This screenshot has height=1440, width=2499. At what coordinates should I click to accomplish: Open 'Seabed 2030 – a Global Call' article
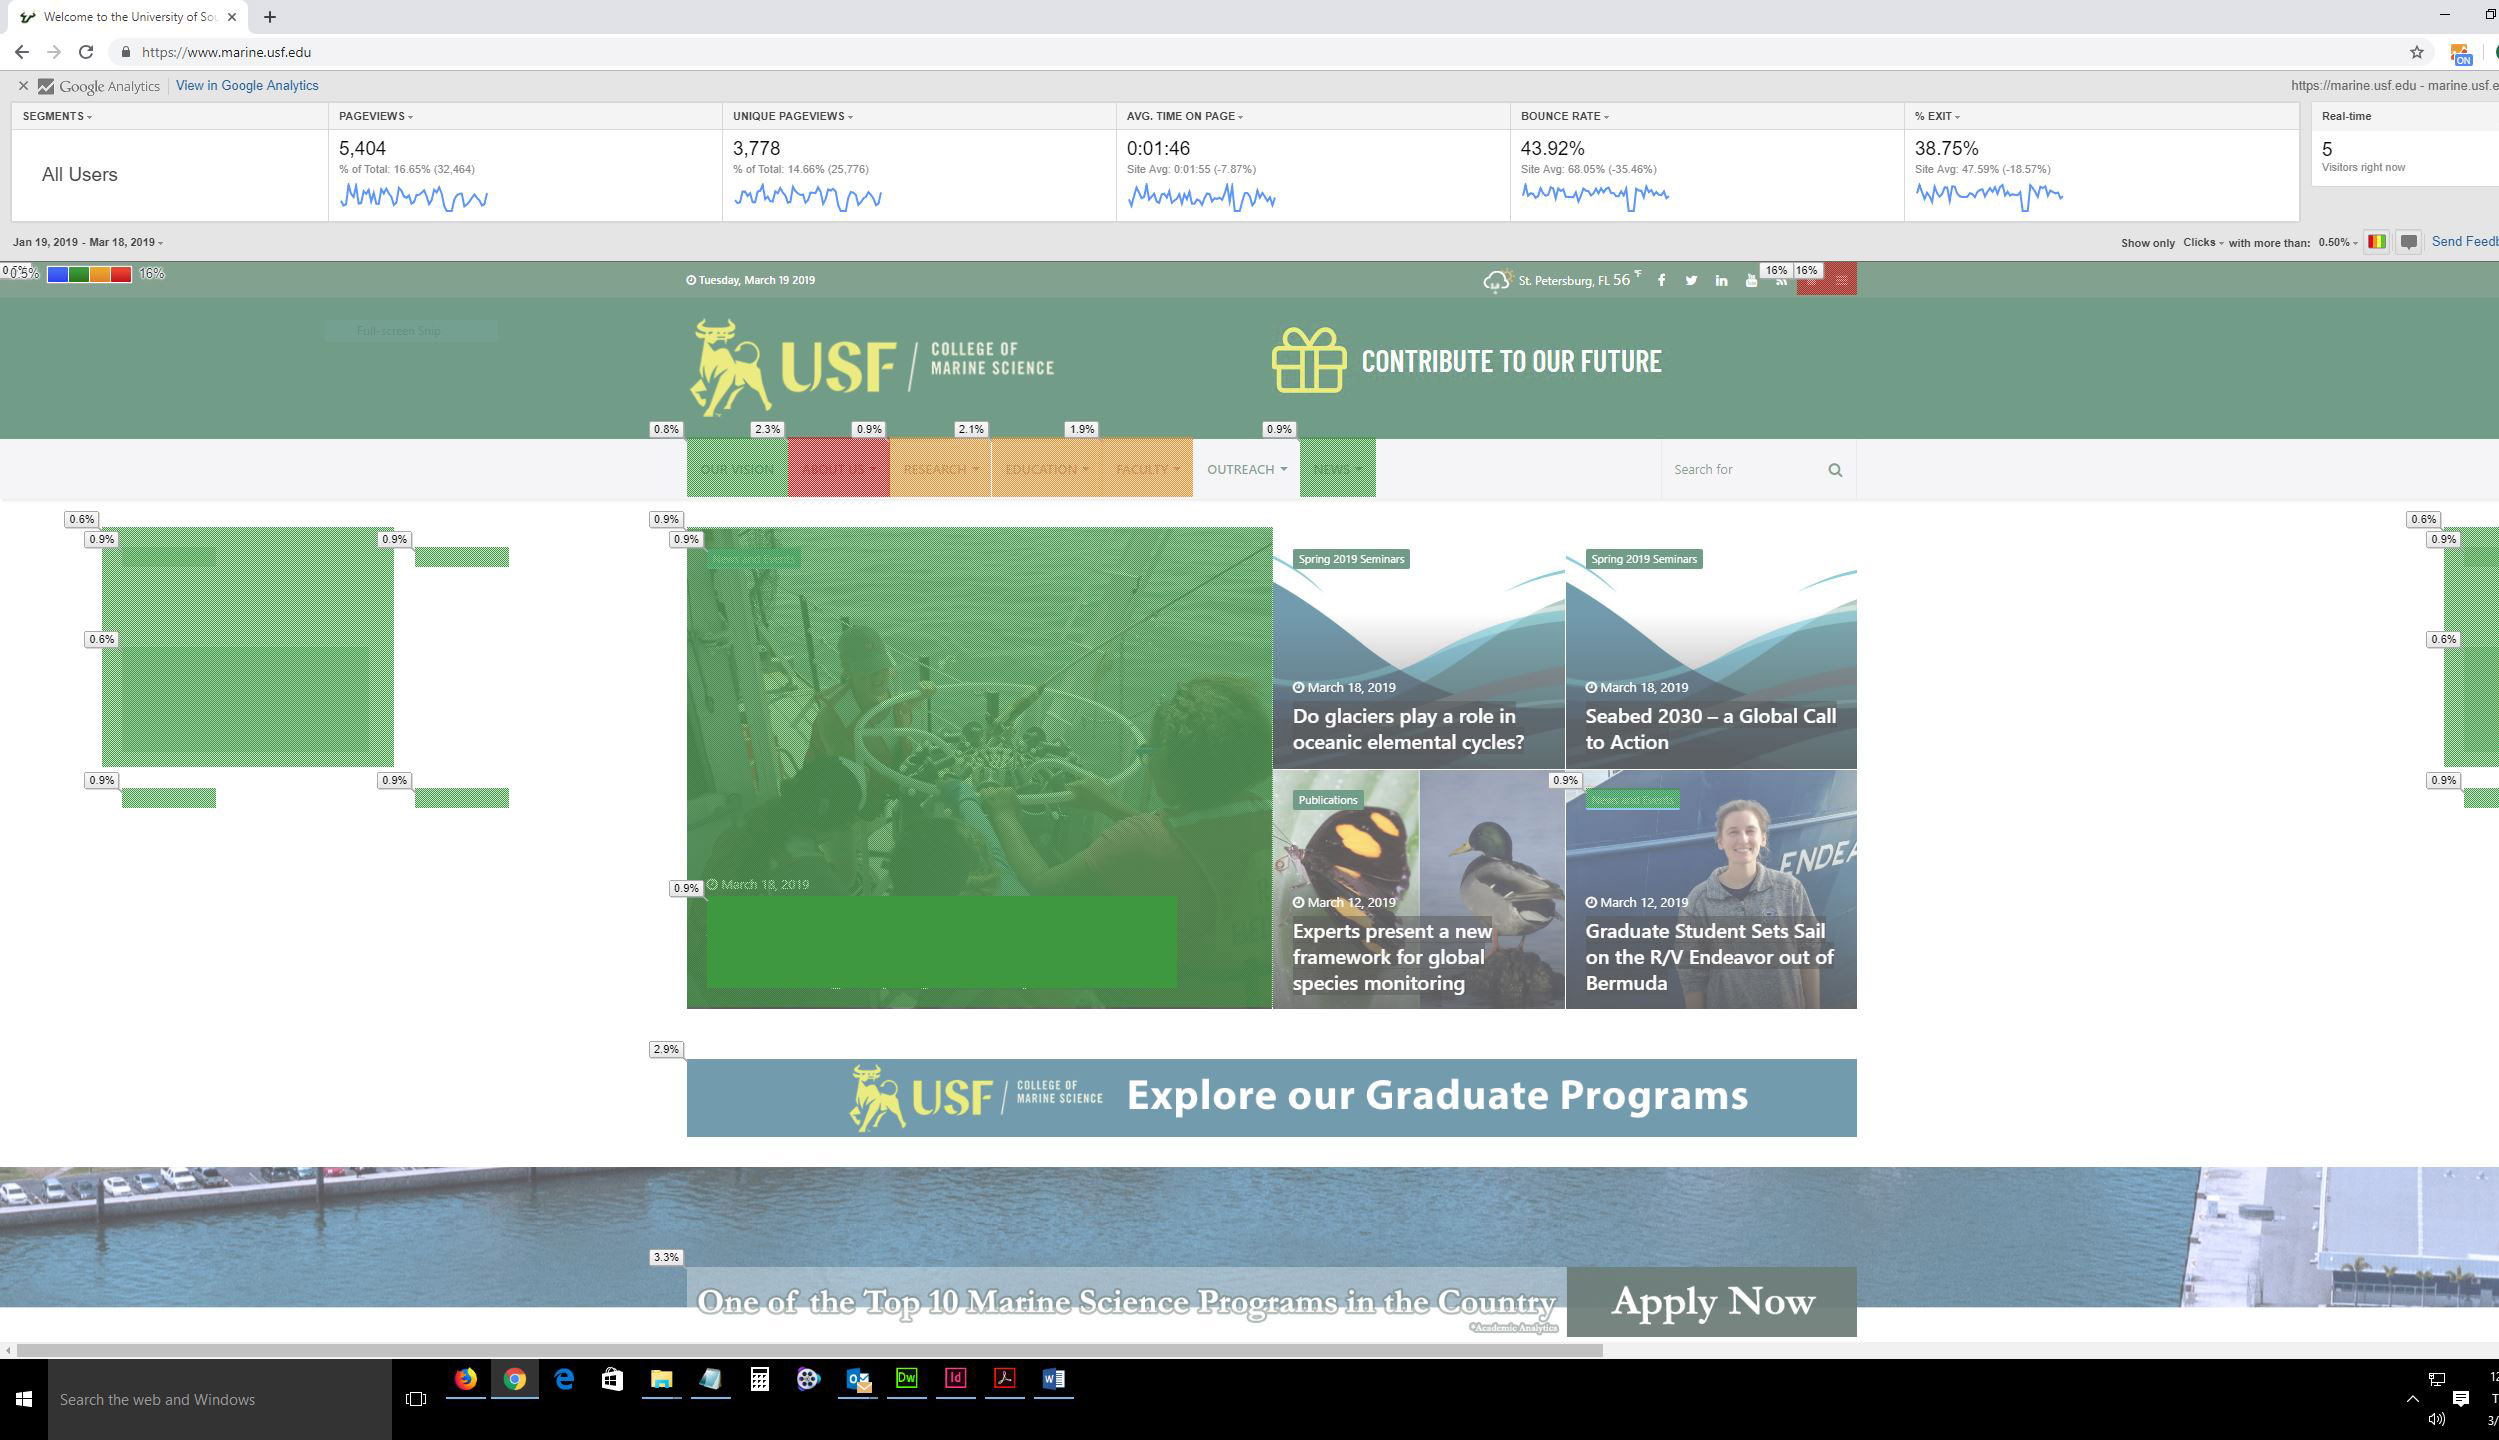coord(1710,729)
